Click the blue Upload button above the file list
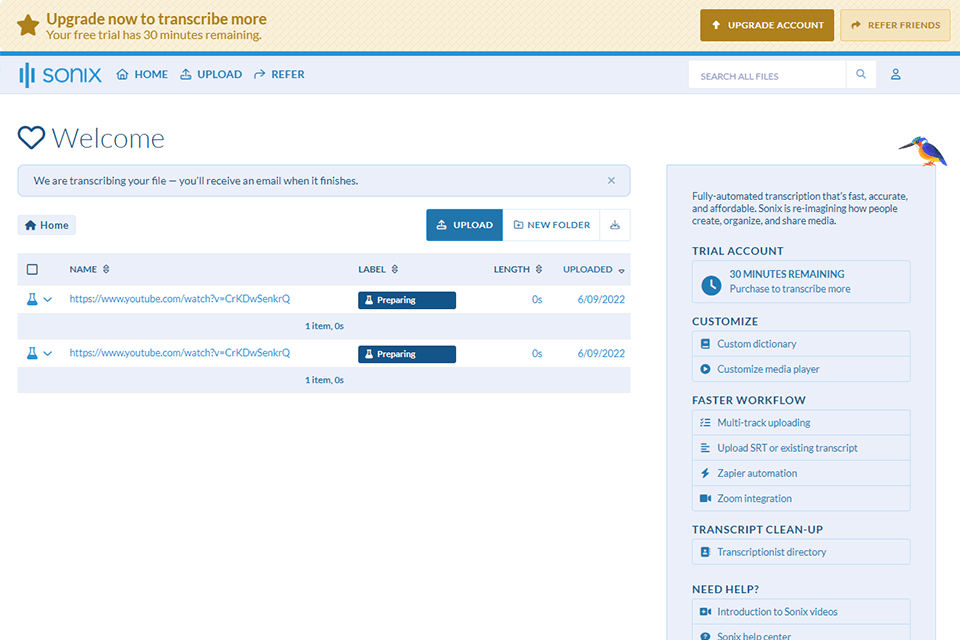The height and width of the screenshot is (640, 960). (x=464, y=225)
